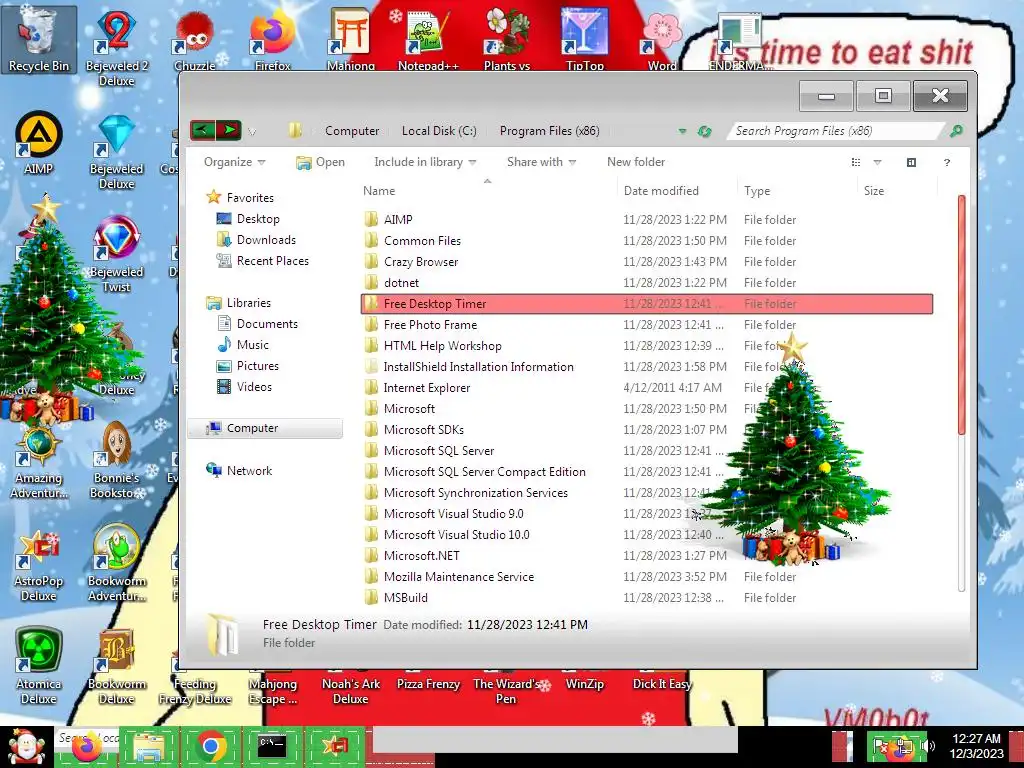Select the AIMP folder row
The image size is (1024, 768).
[x=647, y=219]
